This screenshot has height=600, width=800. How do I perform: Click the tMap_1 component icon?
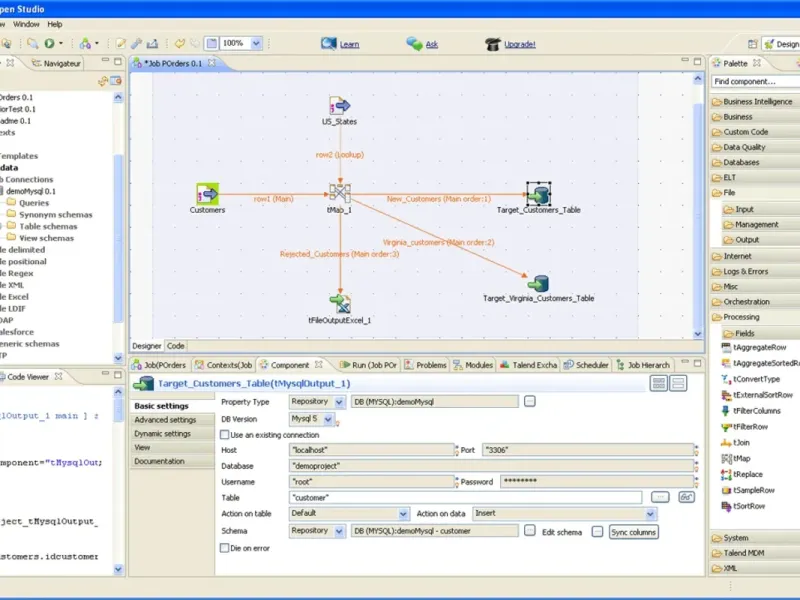340,192
